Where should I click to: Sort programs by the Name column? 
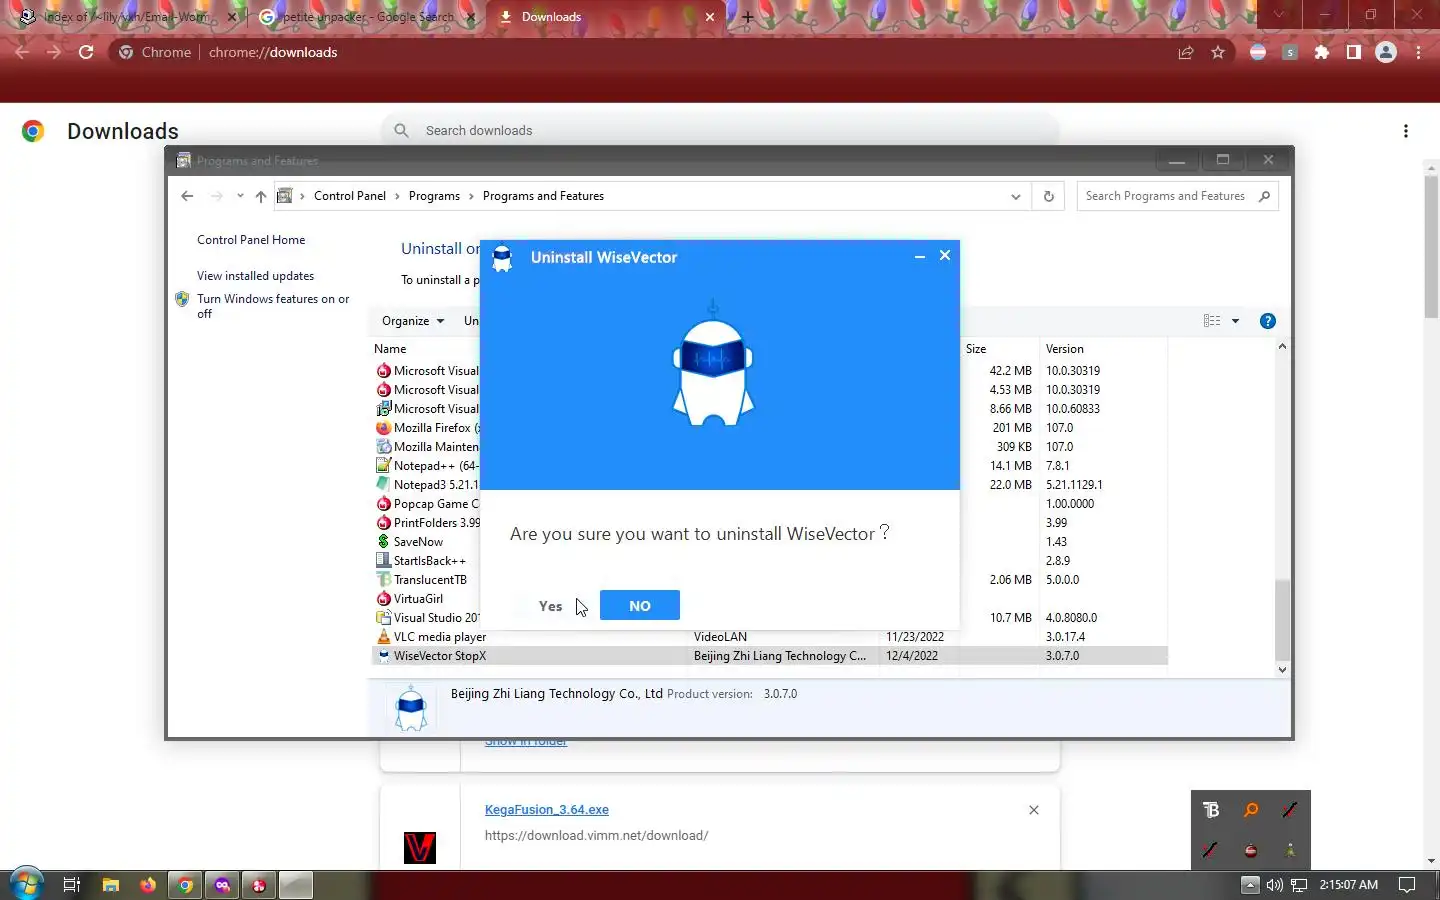point(390,349)
